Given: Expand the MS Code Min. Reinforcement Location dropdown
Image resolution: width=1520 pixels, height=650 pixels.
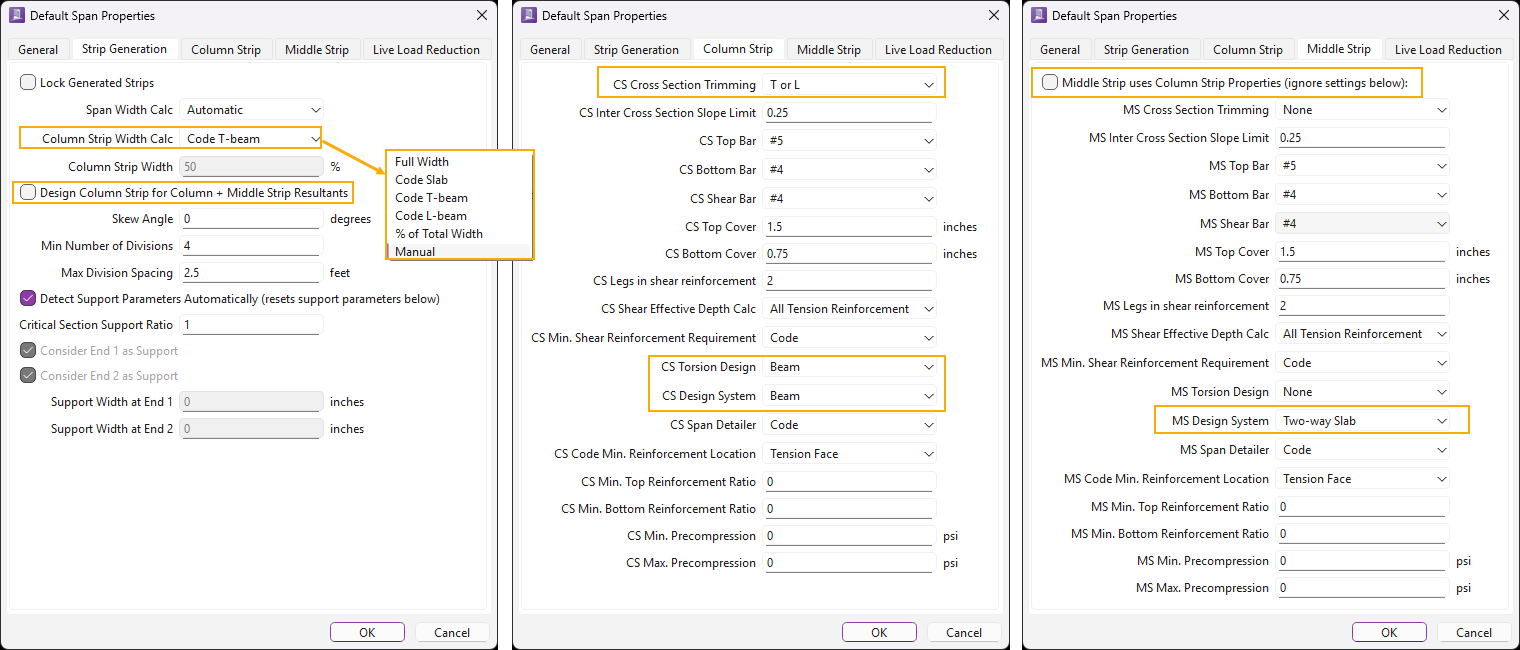Looking at the screenshot, I should point(1362,479).
